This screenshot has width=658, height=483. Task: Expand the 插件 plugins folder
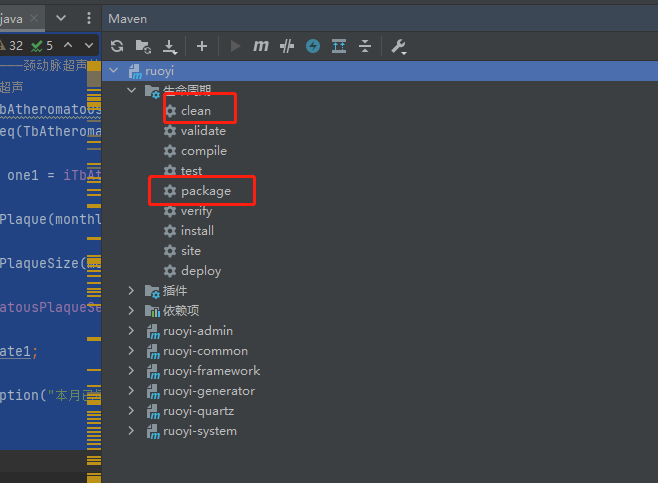pyautogui.click(x=131, y=290)
